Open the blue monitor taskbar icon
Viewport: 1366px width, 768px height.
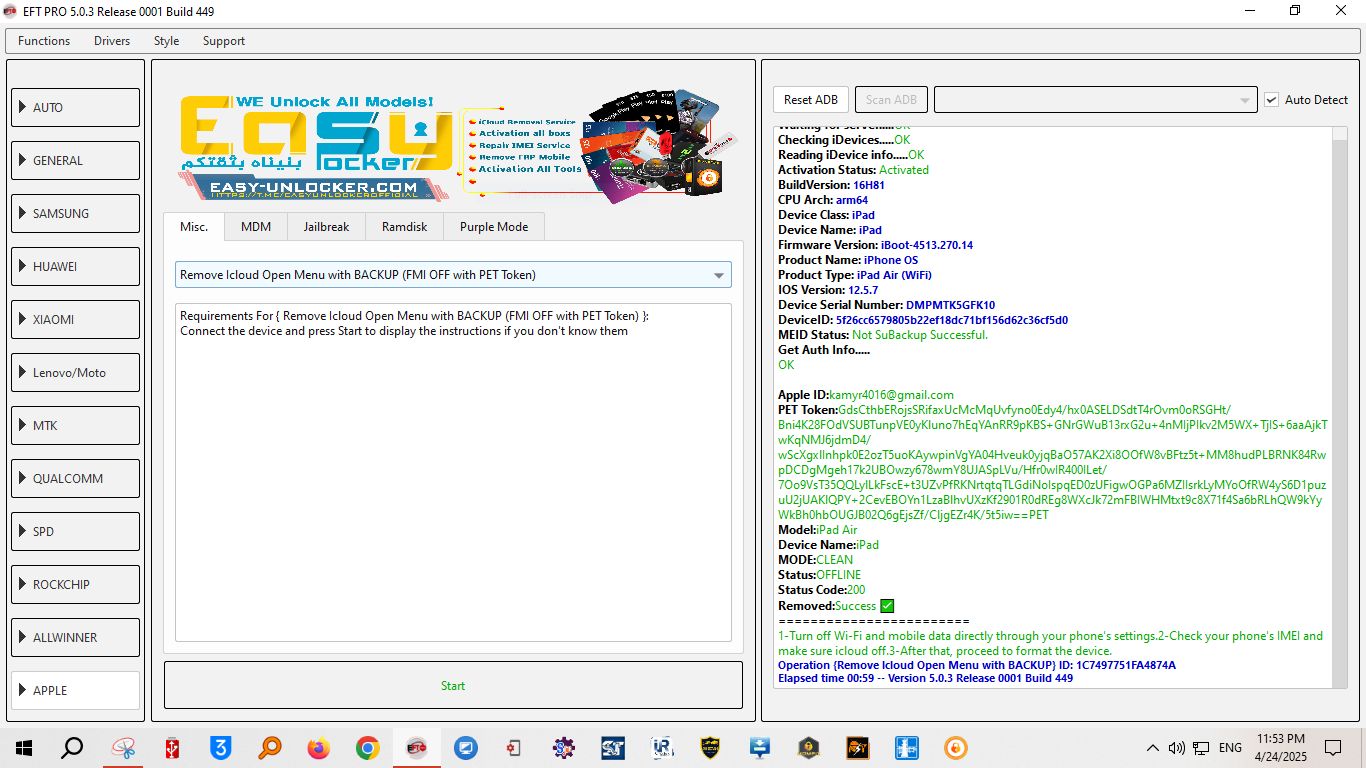(465, 747)
